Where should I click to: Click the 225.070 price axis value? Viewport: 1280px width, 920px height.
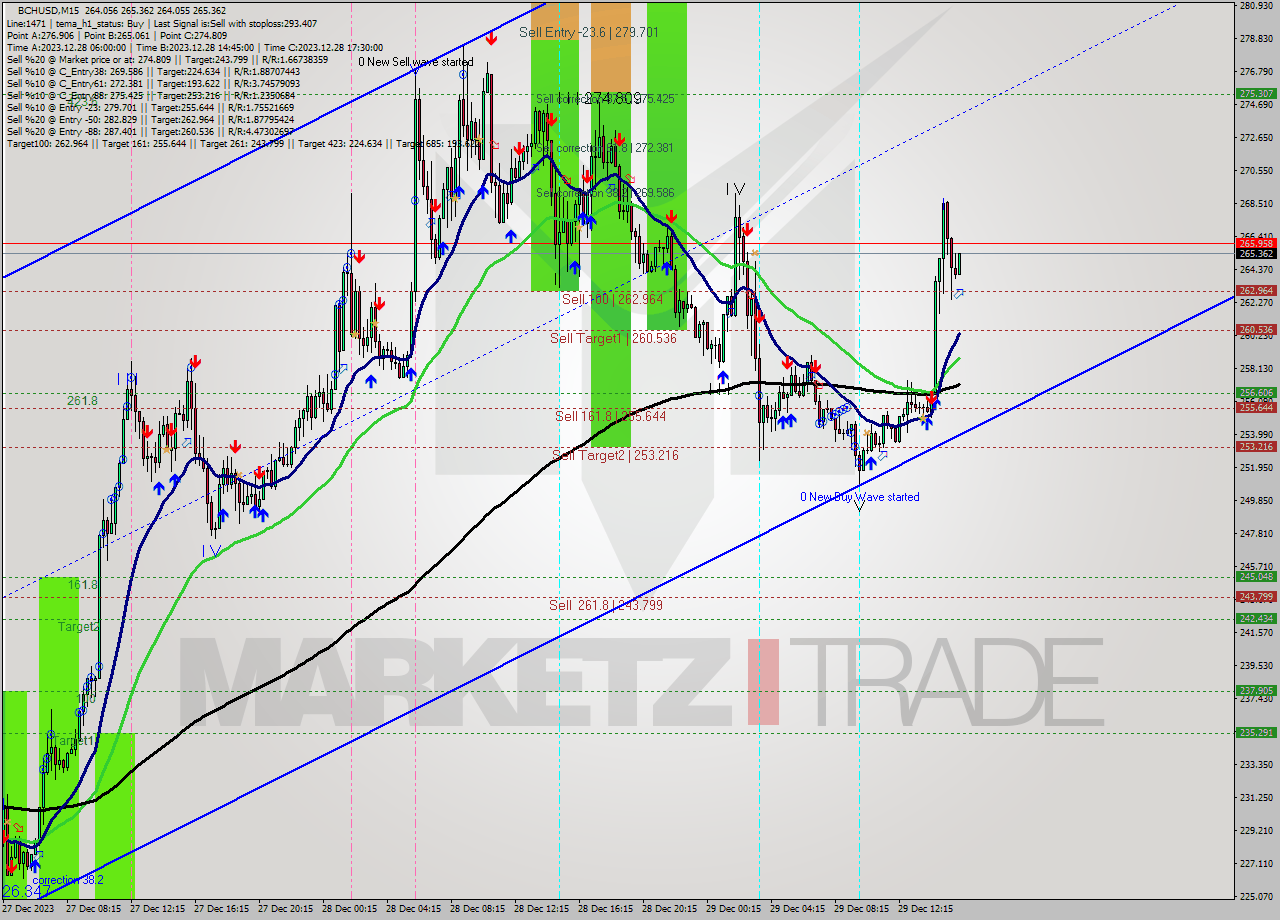(1256, 896)
